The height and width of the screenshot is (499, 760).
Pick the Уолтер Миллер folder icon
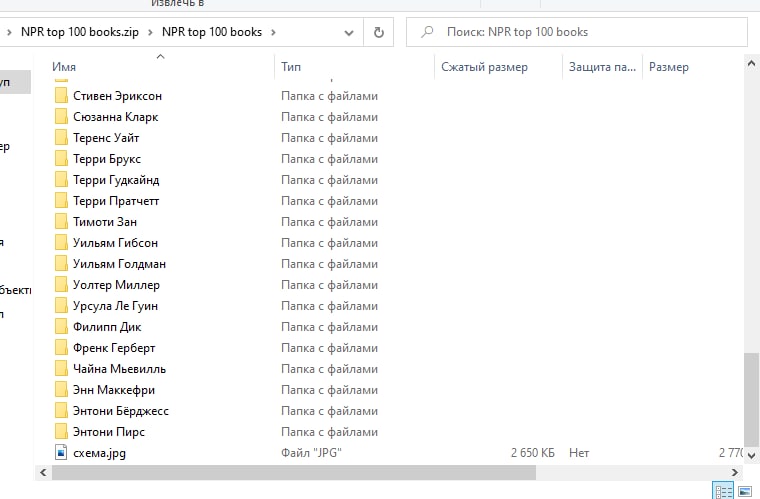pyautogui.click(x=61, y=285)
